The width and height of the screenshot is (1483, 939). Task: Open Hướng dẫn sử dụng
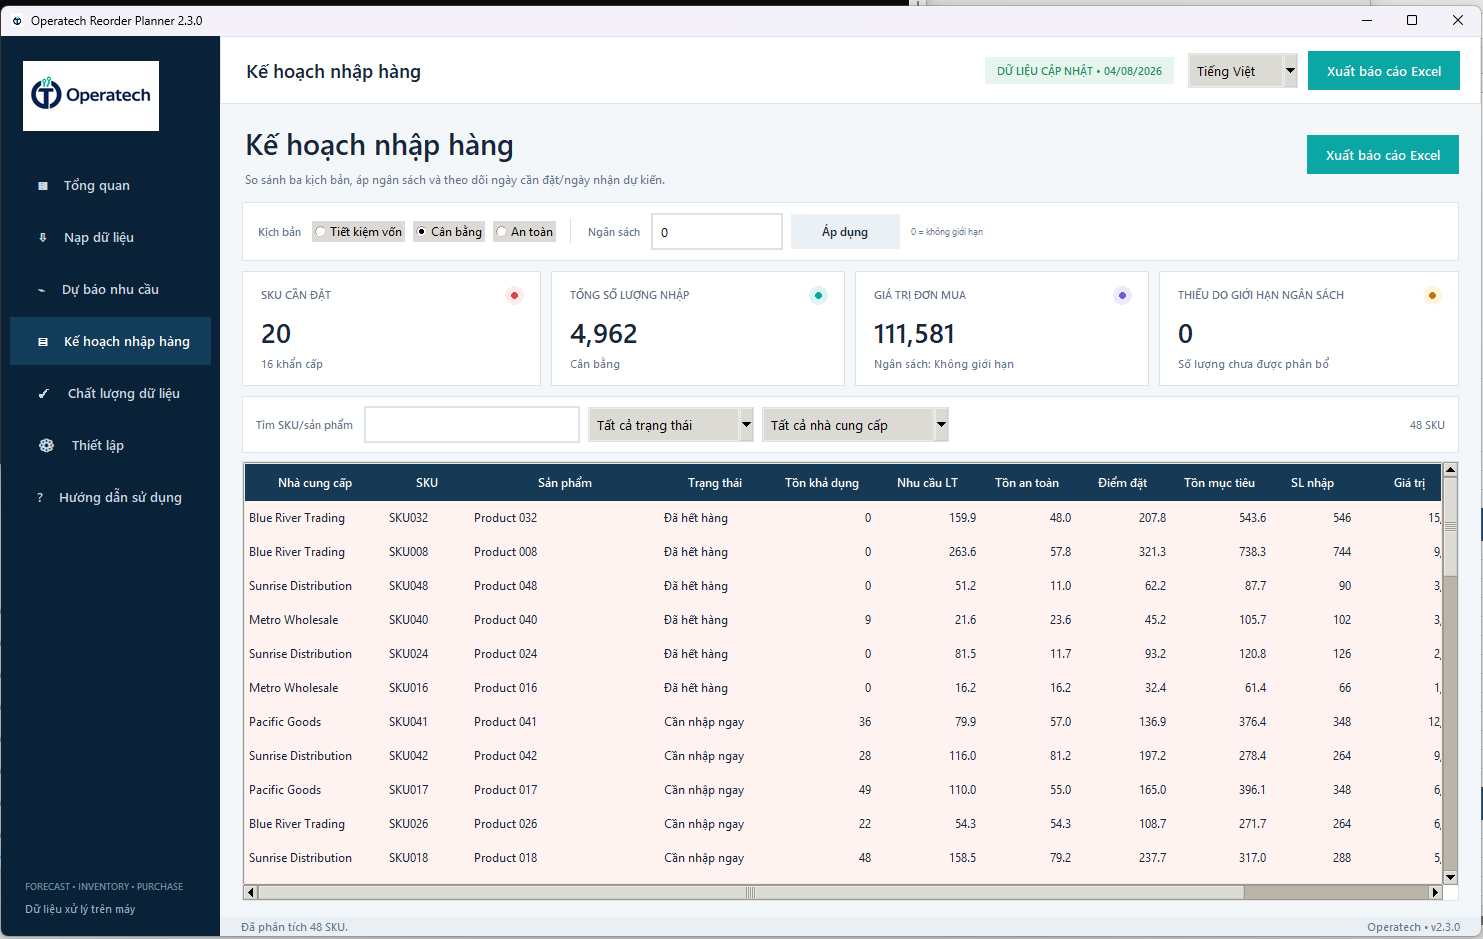point(110,498)
